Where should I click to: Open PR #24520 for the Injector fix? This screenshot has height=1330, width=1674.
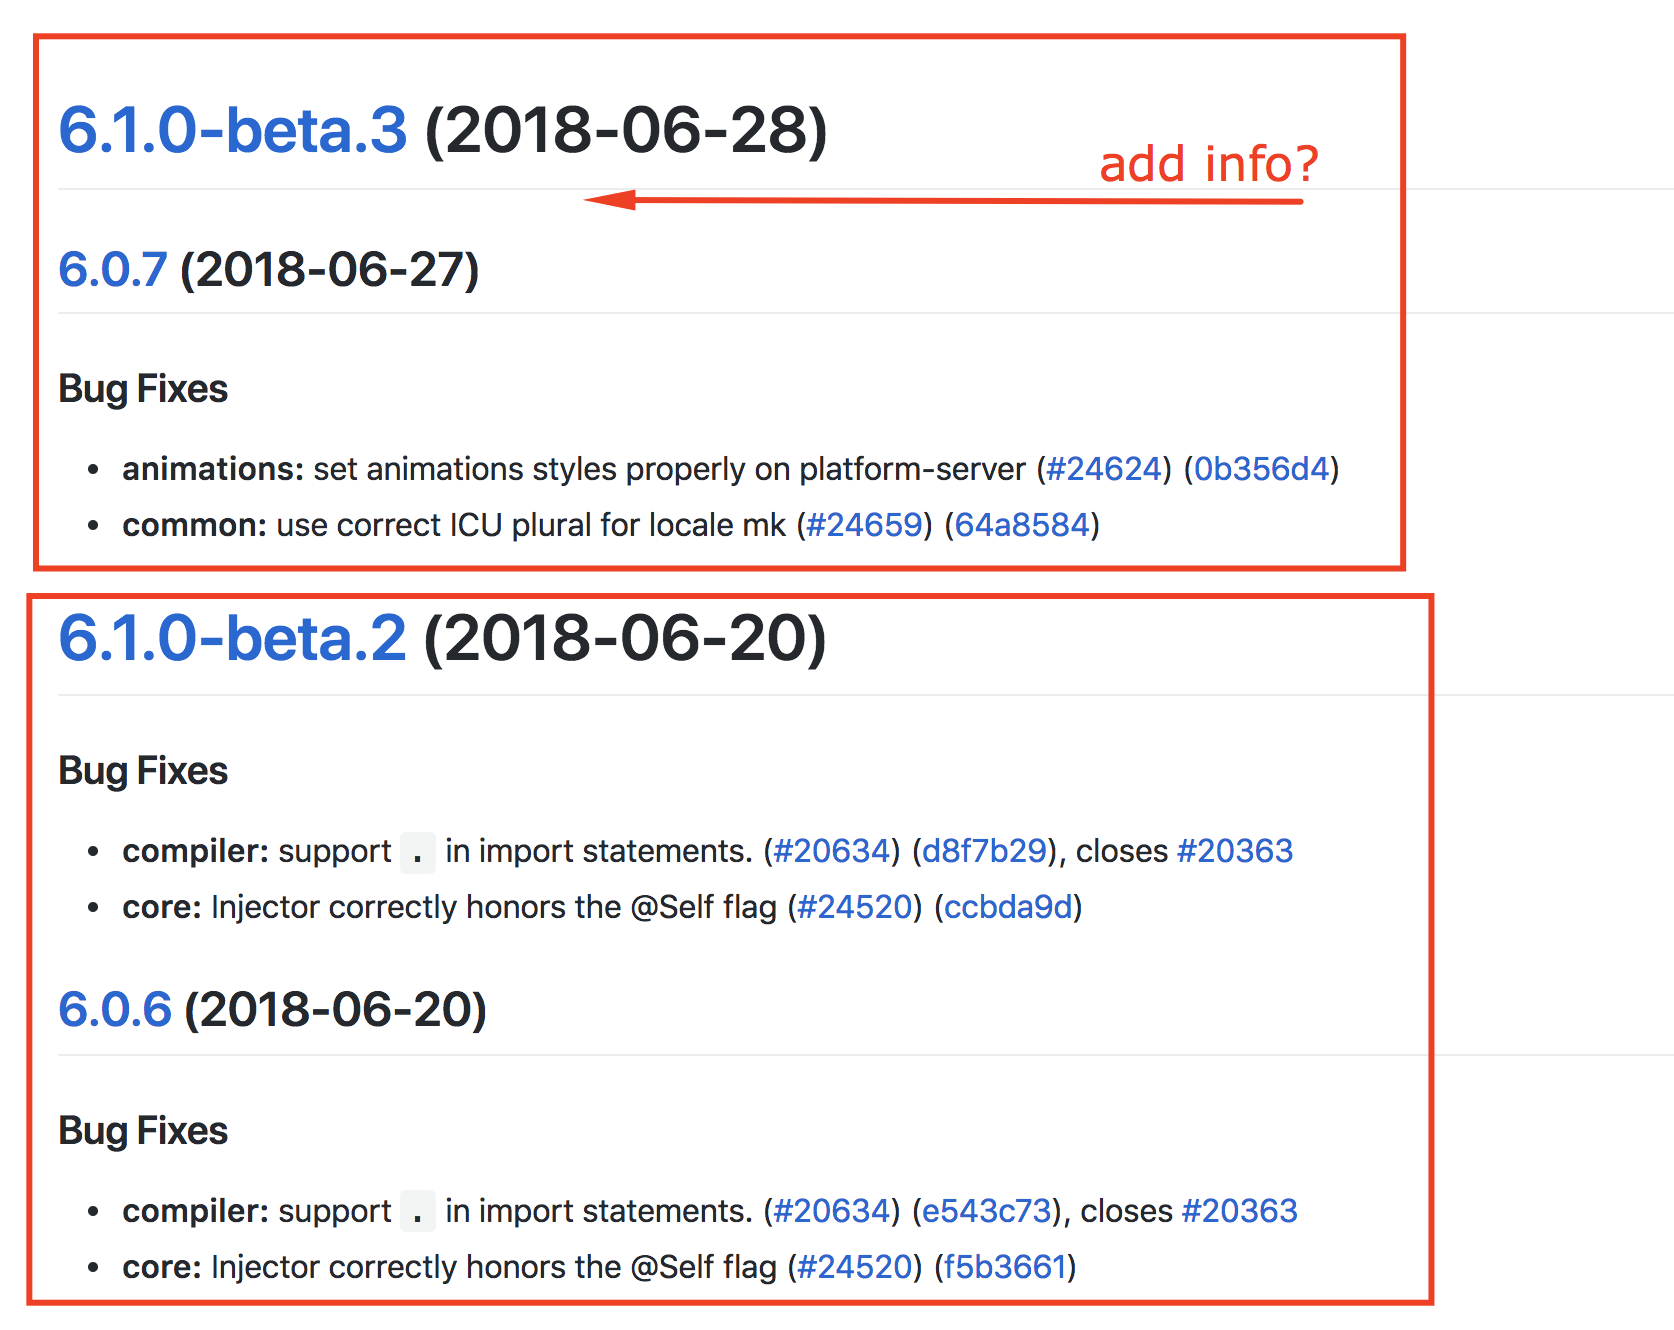coord(855,907)
